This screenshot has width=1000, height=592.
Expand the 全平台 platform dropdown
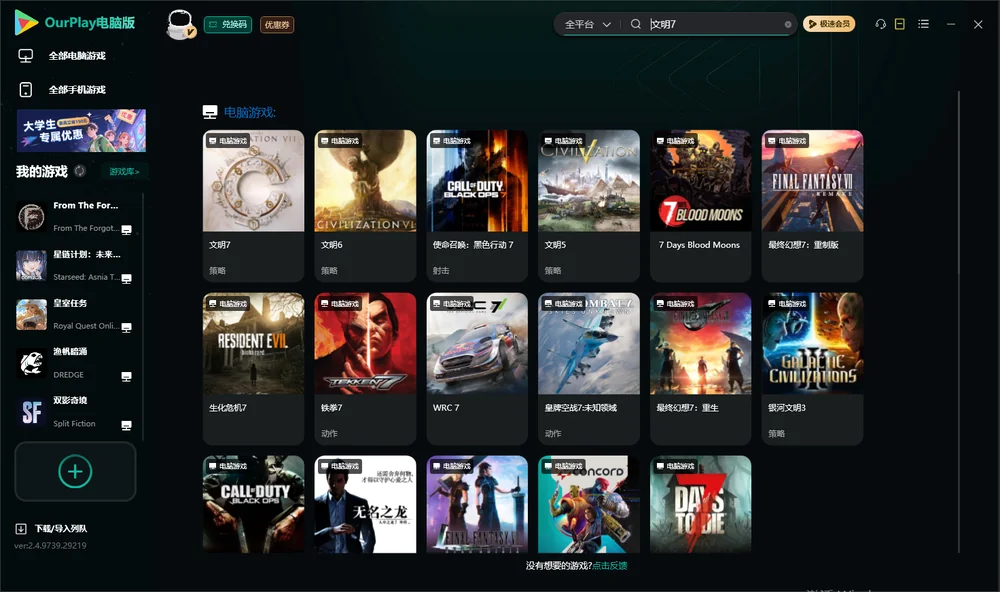coord(587,24)
